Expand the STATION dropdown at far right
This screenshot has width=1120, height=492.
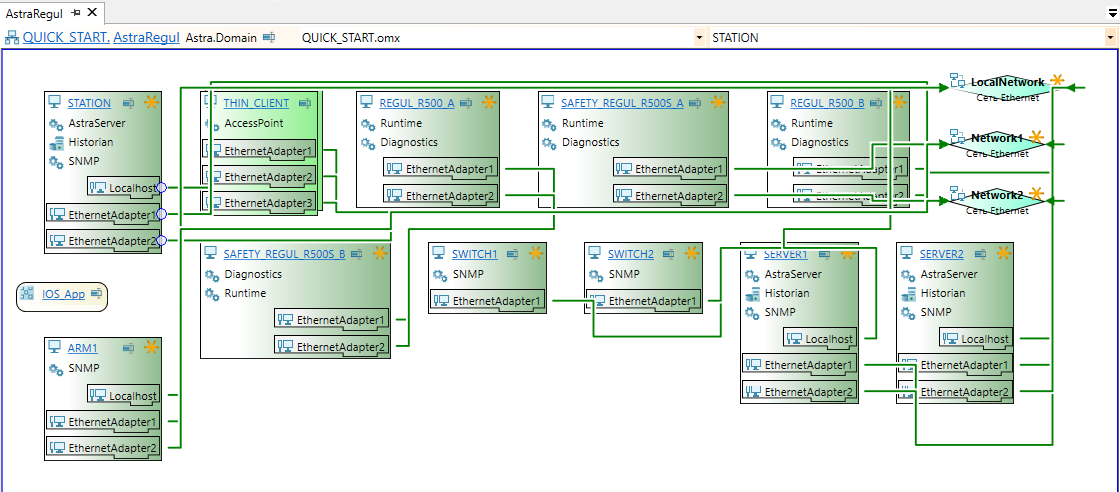[x=1110, y=38]
